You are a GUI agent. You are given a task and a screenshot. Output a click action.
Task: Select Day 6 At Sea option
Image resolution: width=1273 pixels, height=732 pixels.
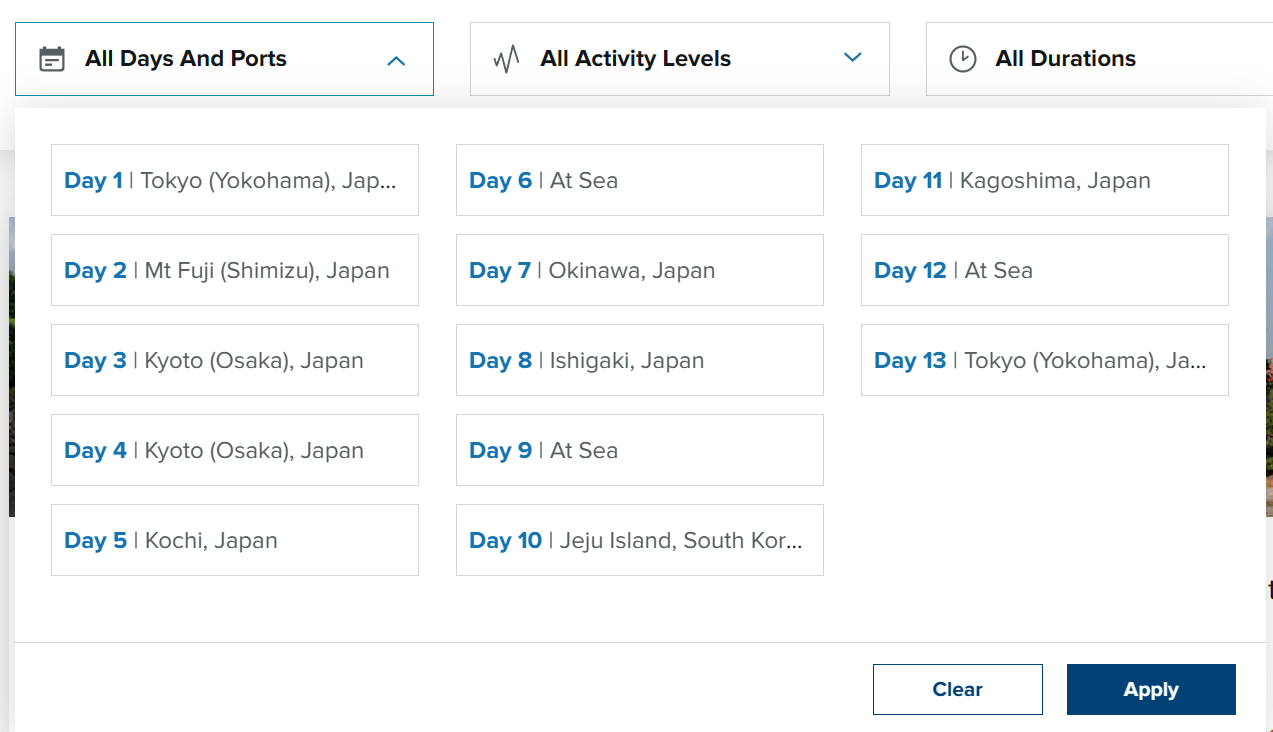[639, 180]
